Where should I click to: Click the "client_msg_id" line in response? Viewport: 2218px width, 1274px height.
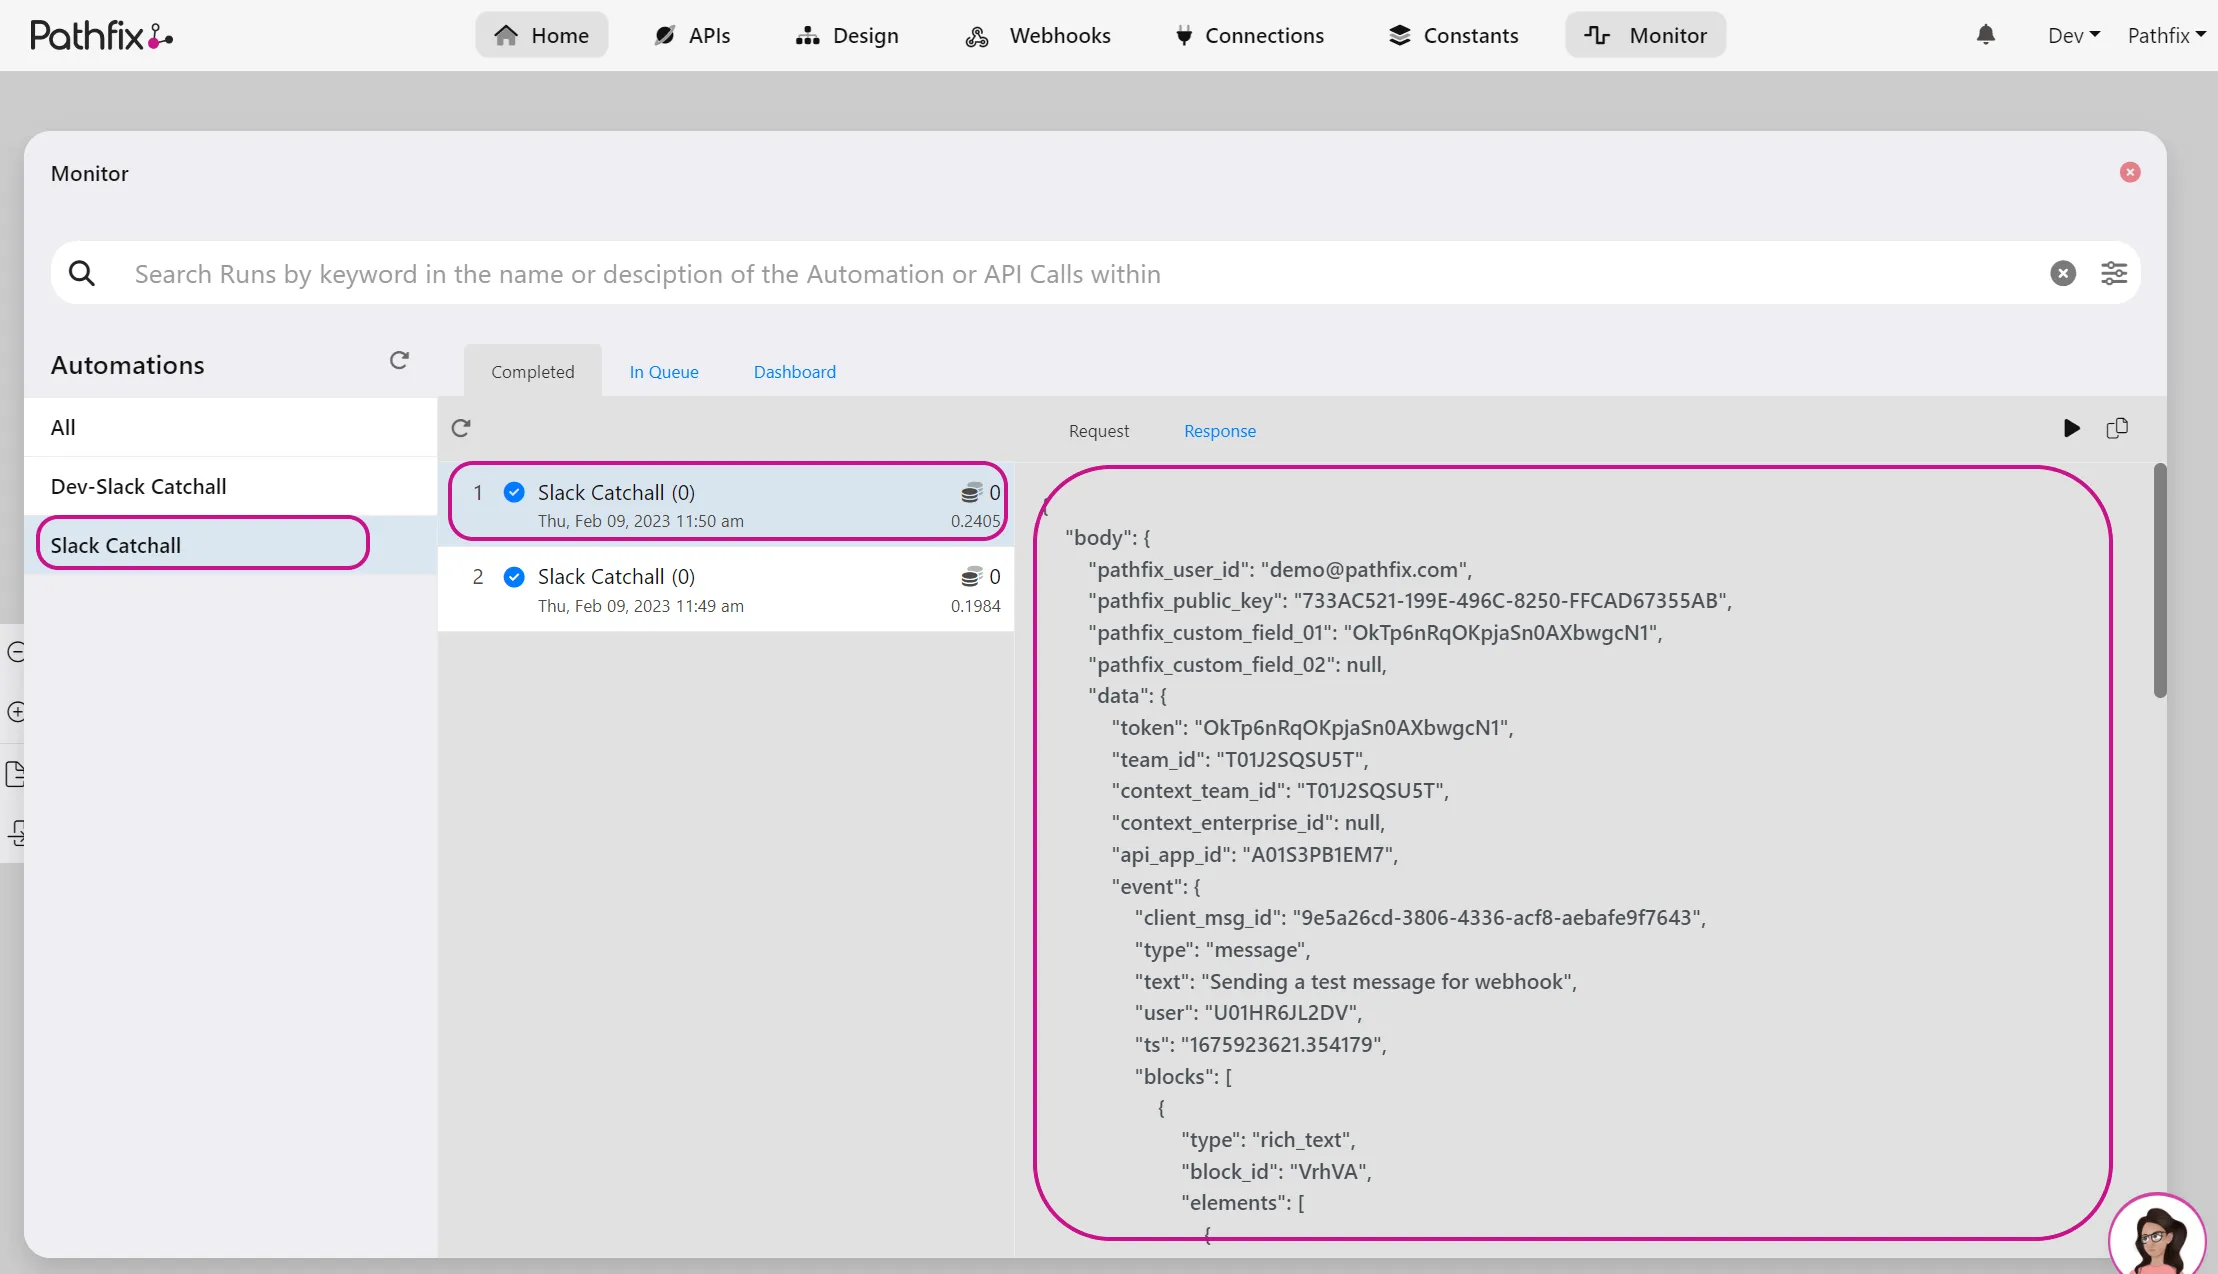tap(1420, 917)
